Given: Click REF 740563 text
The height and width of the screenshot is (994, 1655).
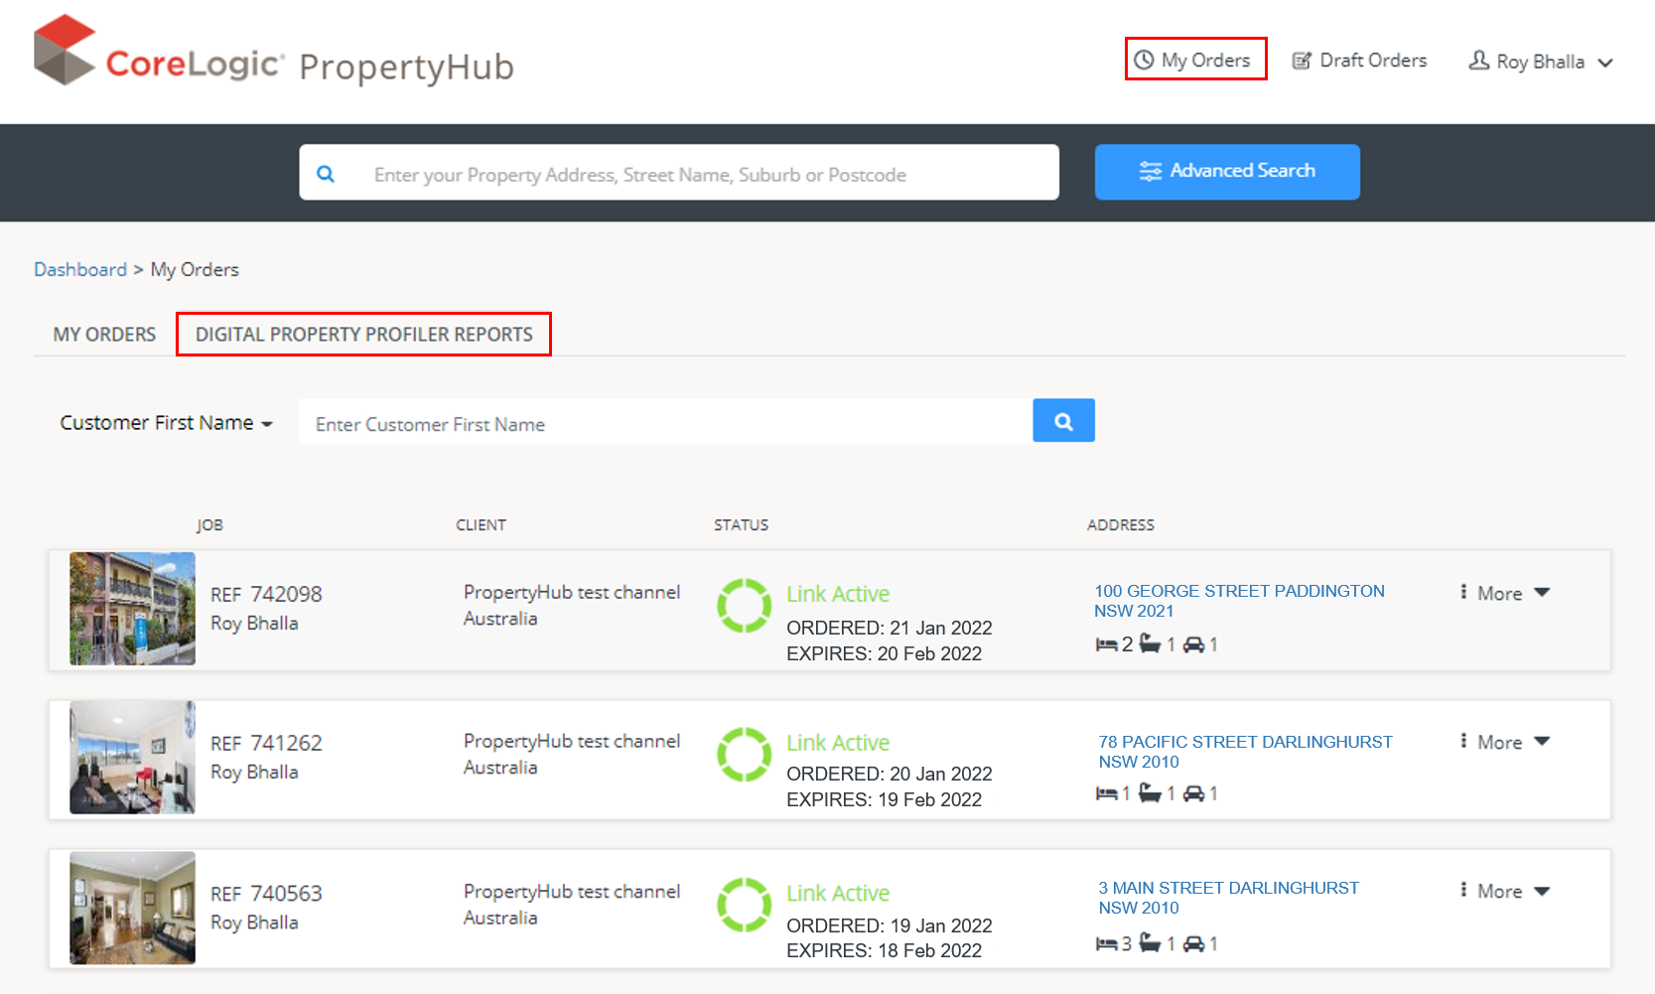Looking at the screenshot, I should point(266,893).
